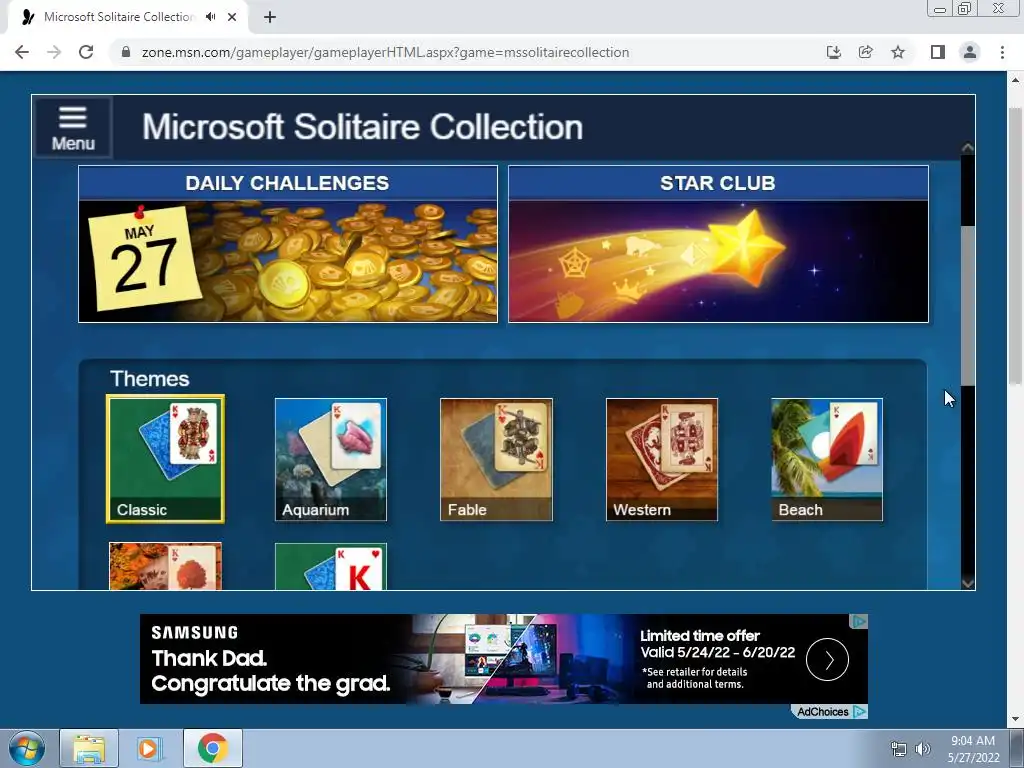Click the browser forward arrow

[x=54, y=52]
